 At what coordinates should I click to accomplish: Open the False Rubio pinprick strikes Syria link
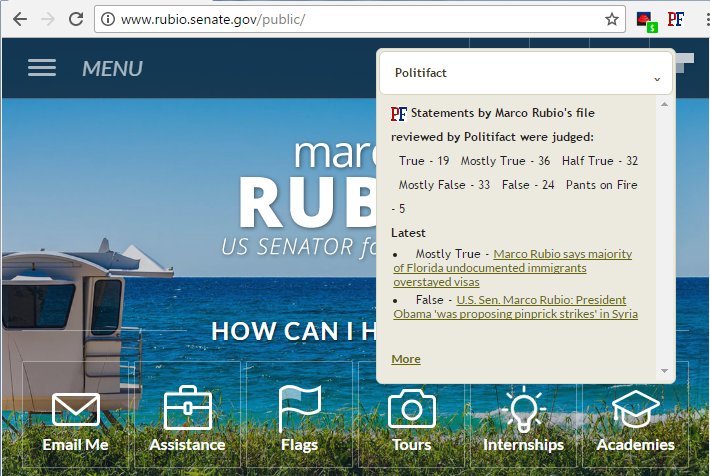(x=516, y=307)
